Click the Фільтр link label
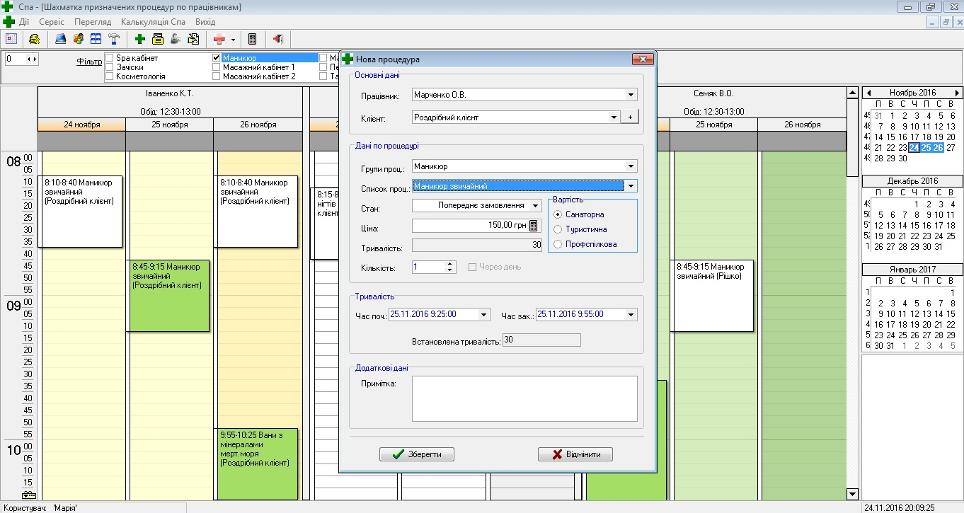Screen dimensions: 964x513 [89, 62]
